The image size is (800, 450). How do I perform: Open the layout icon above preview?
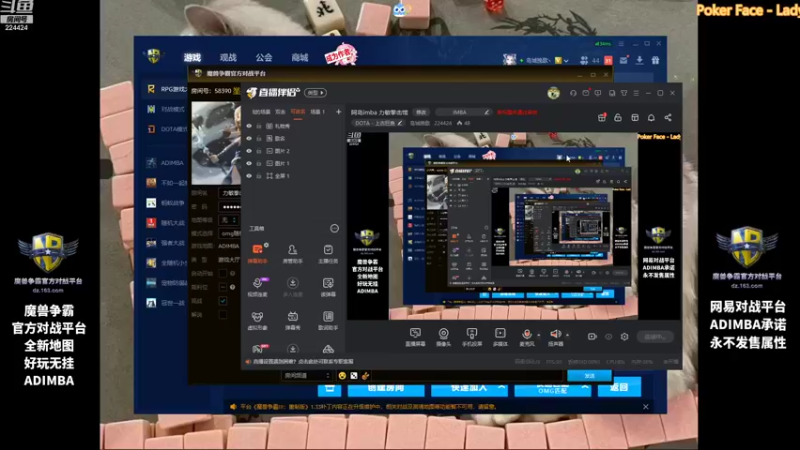click(635, 117)
